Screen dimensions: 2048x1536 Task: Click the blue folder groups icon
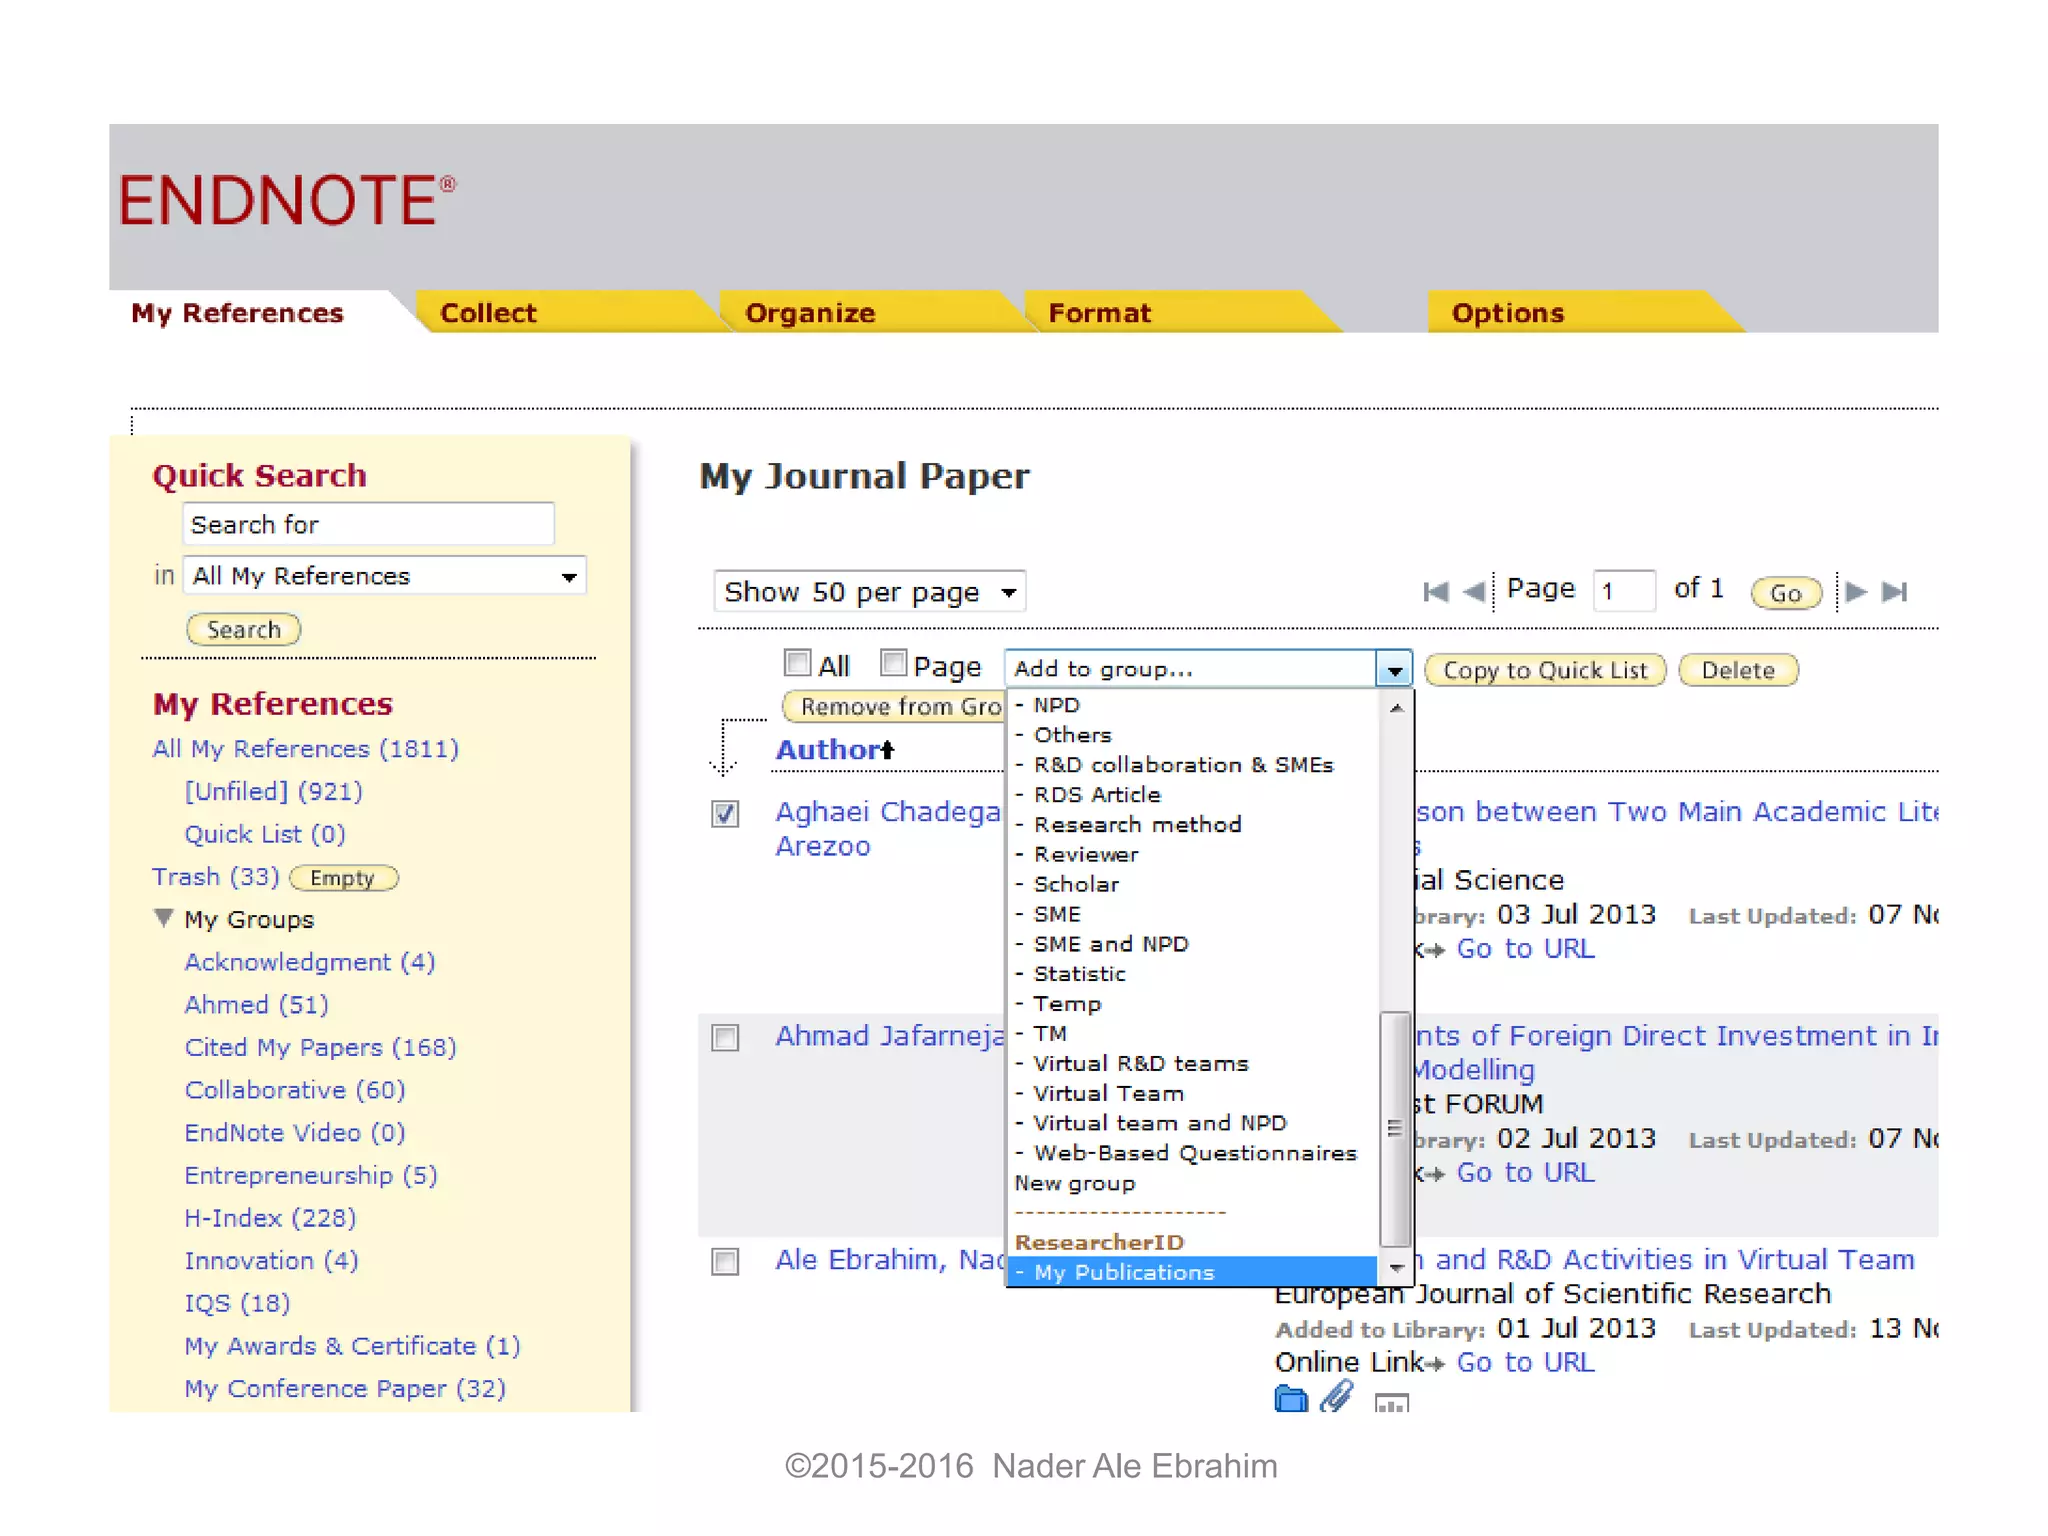pyautogui.click(x=1291, y=1399)
